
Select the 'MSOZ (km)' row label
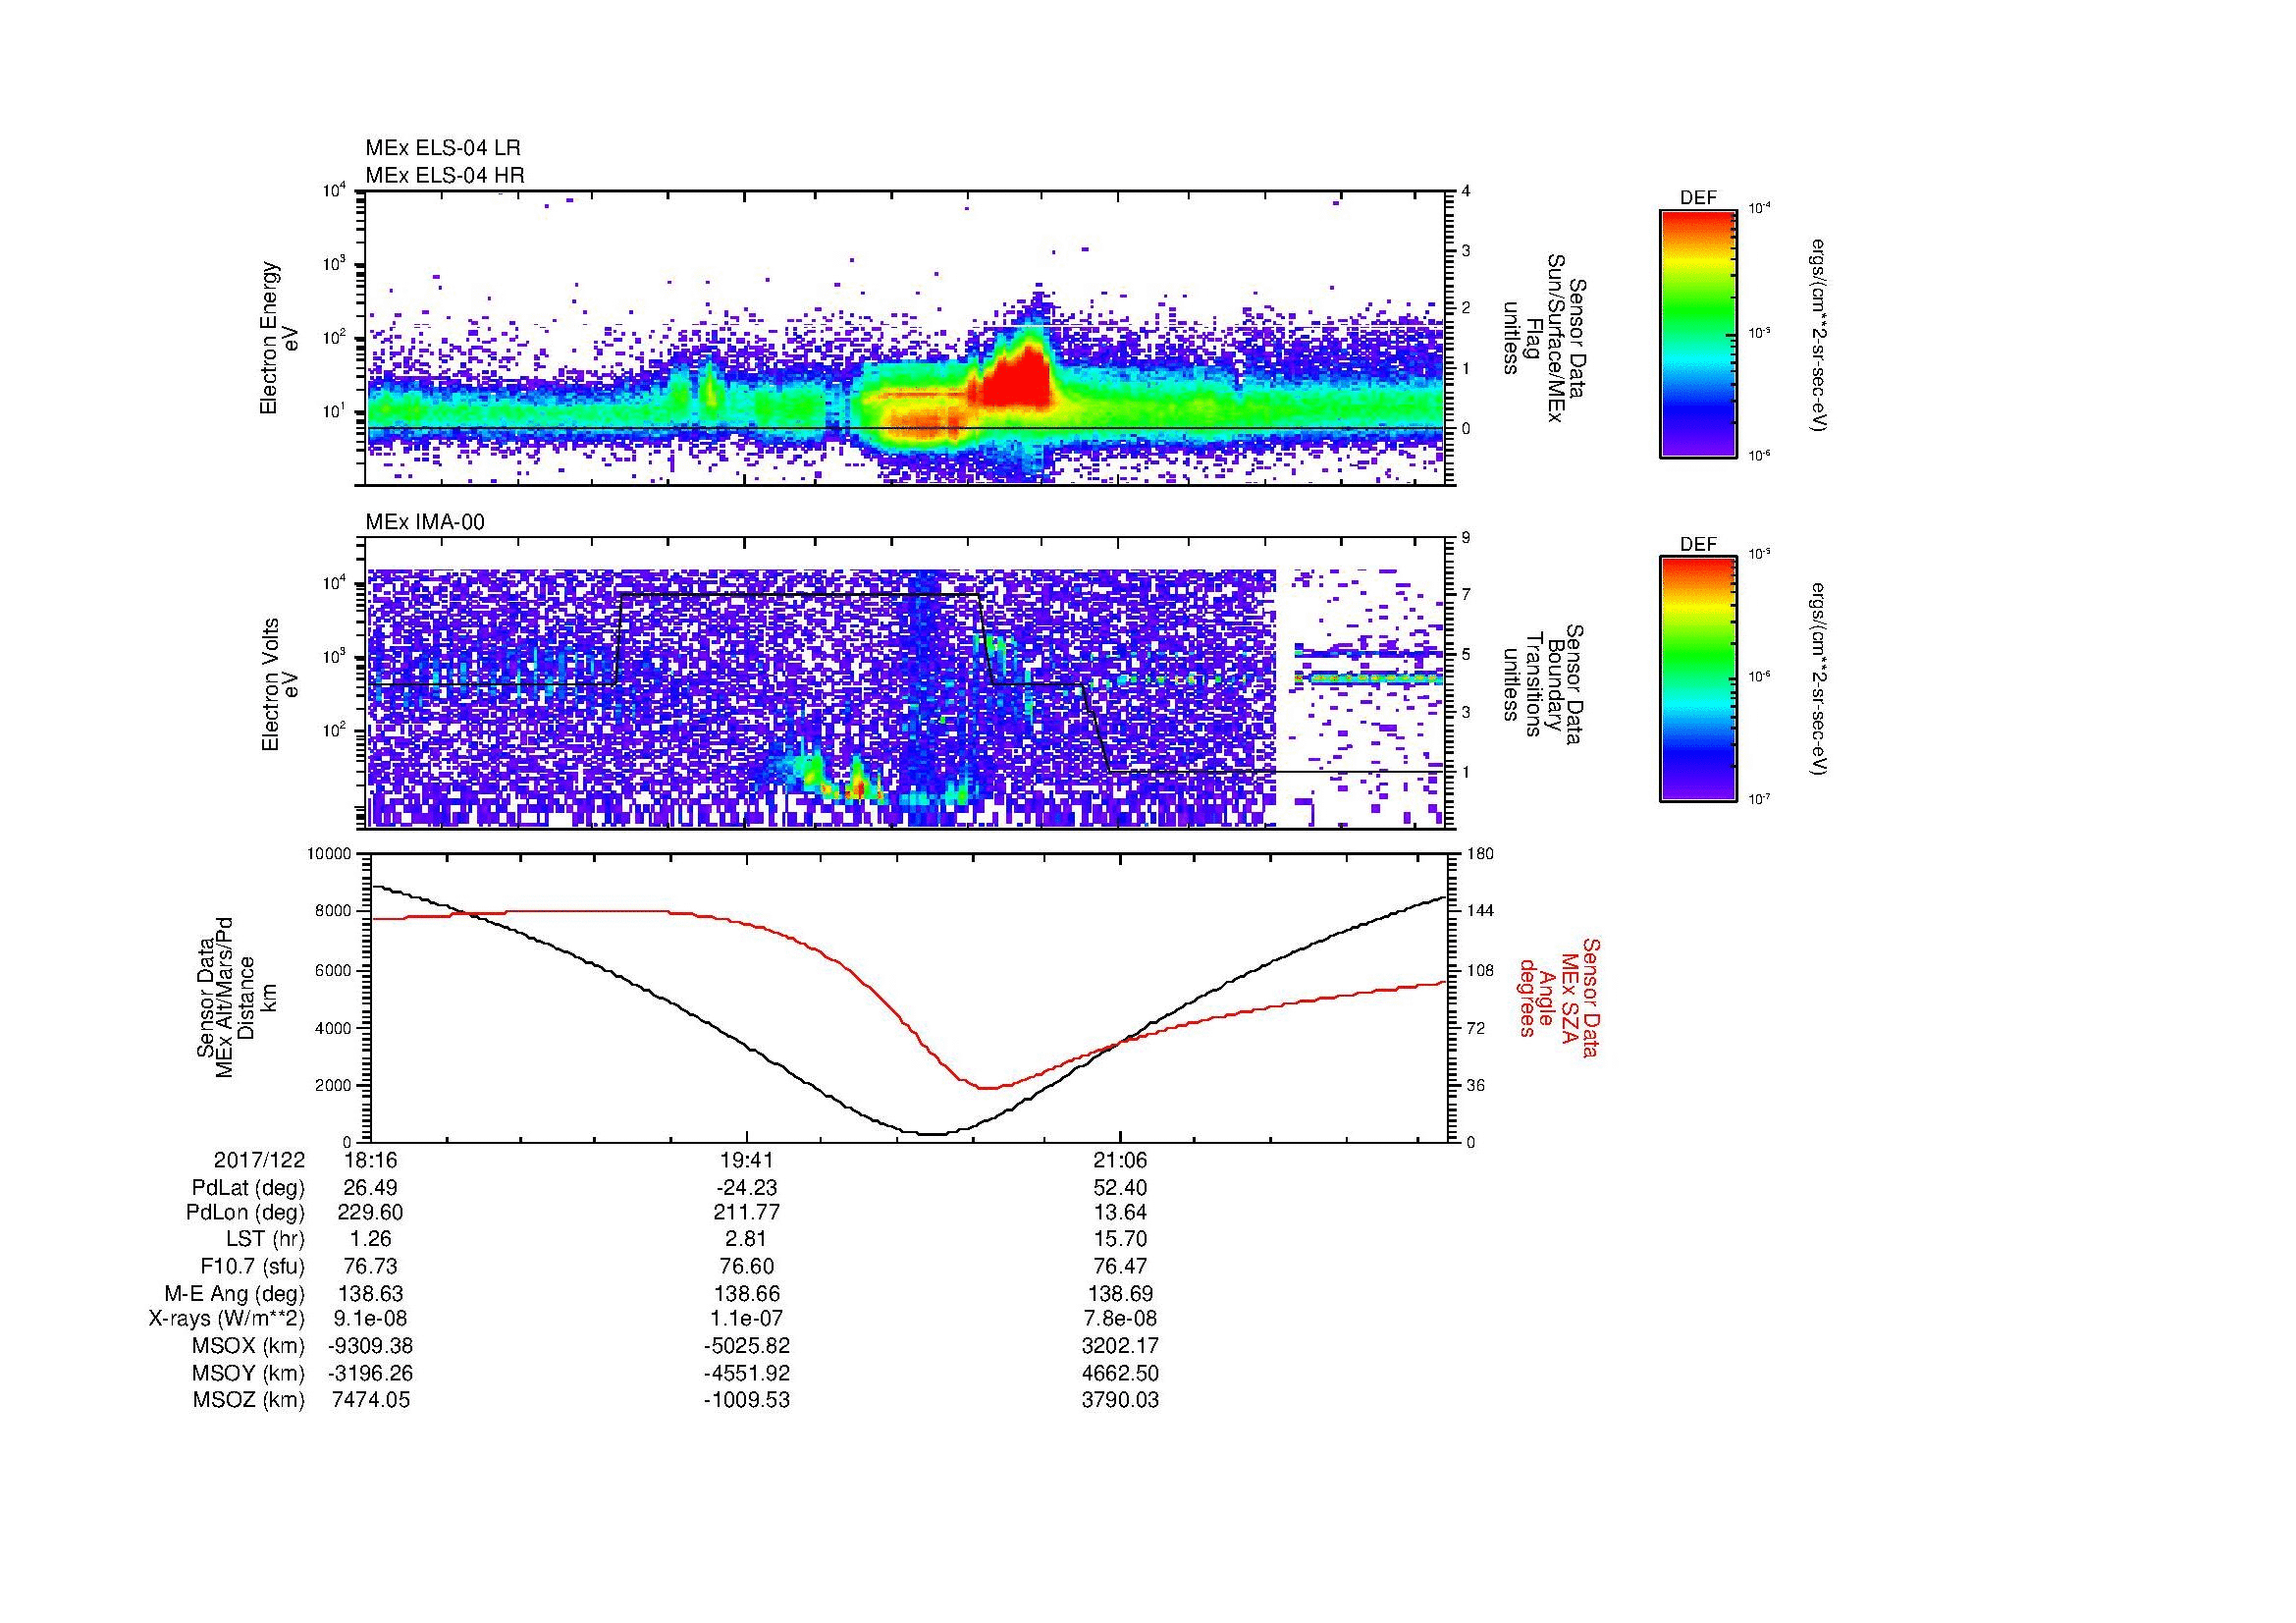coord(249,1401)
